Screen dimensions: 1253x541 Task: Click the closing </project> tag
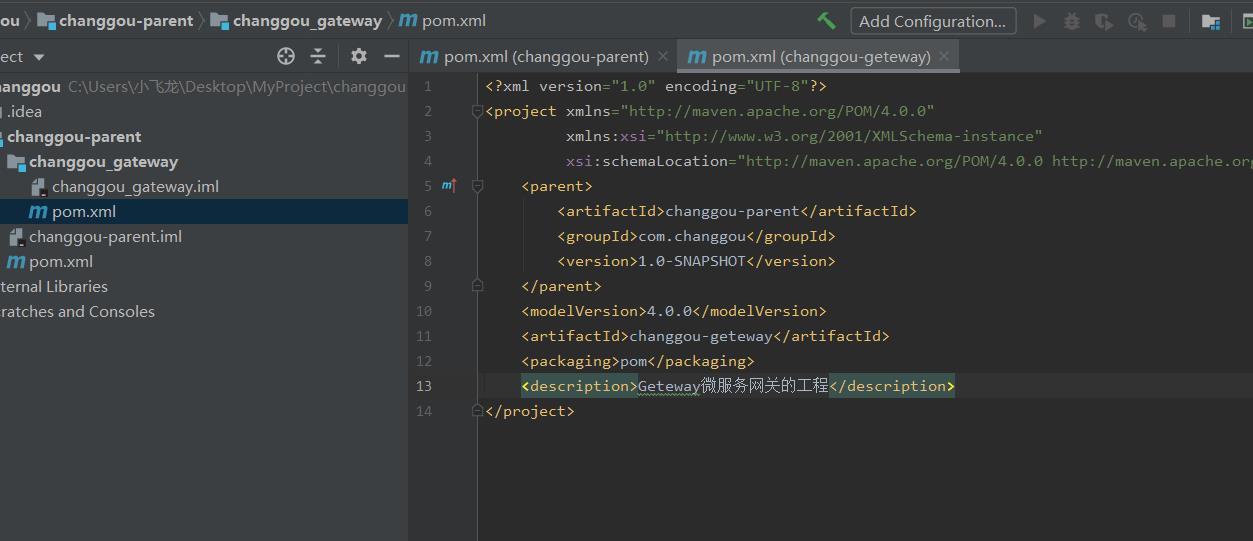[530, 411]
